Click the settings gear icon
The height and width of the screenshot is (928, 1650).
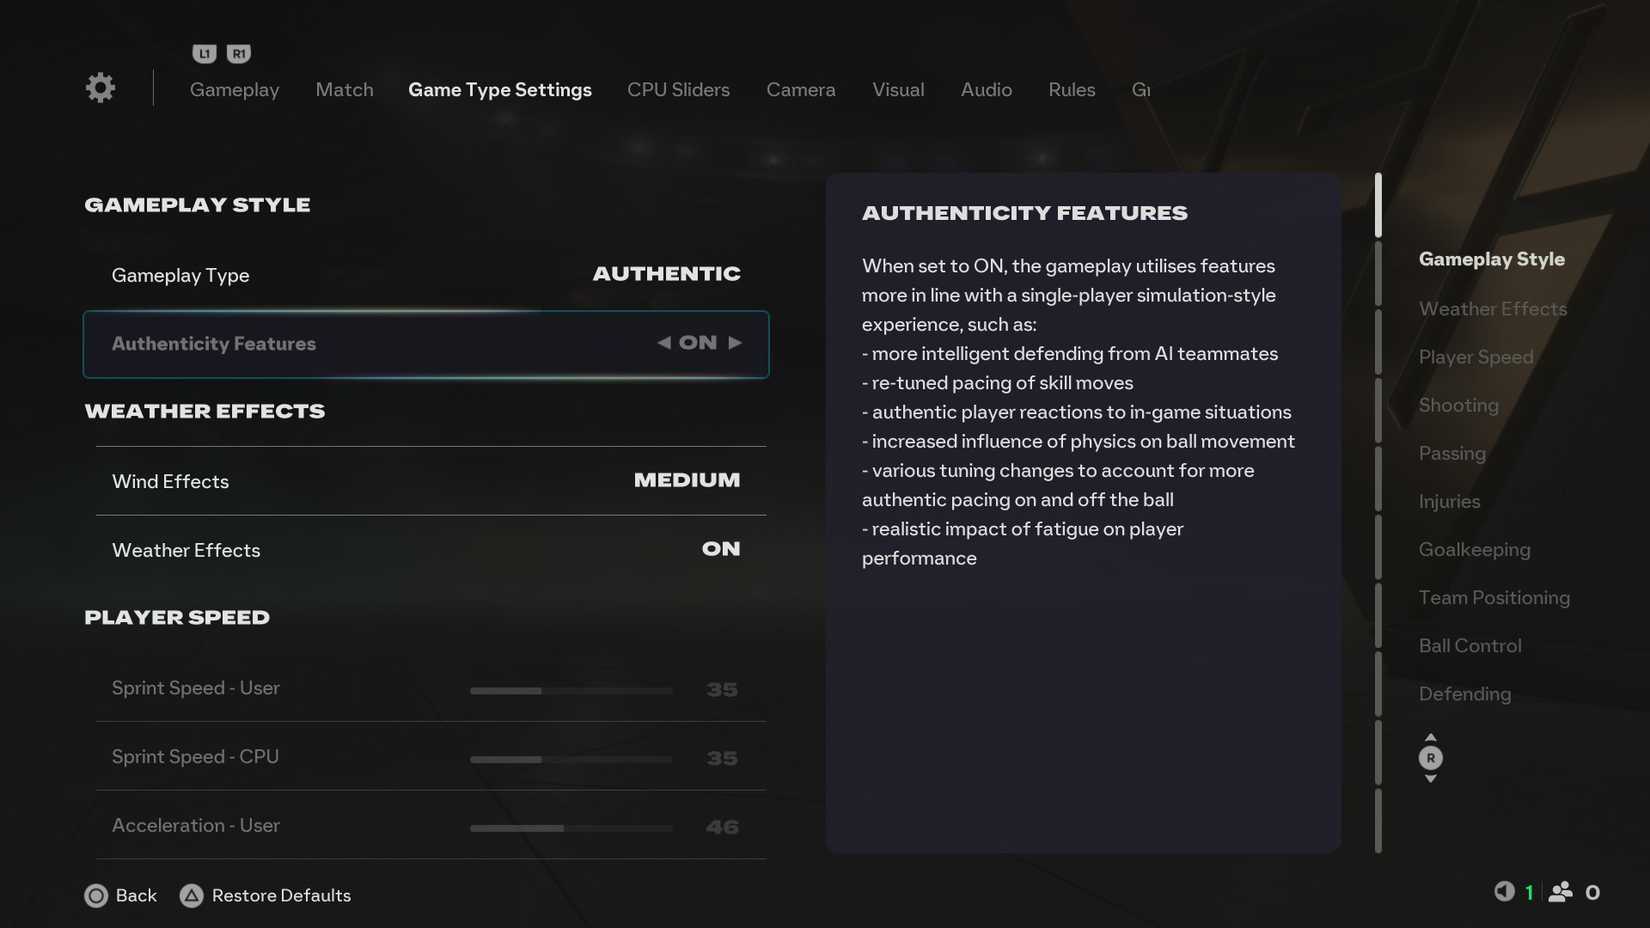point(100,87)
